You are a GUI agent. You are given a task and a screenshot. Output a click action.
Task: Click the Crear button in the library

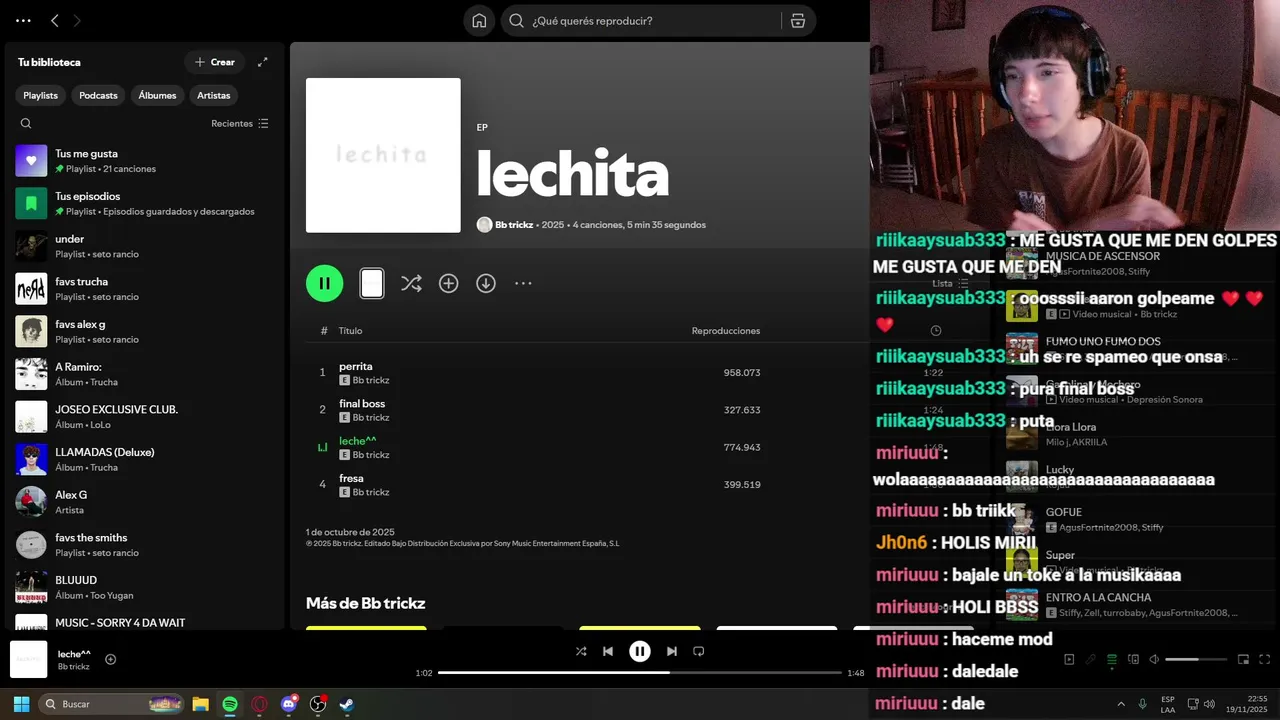pyautogui.click(x=214, y=62)
